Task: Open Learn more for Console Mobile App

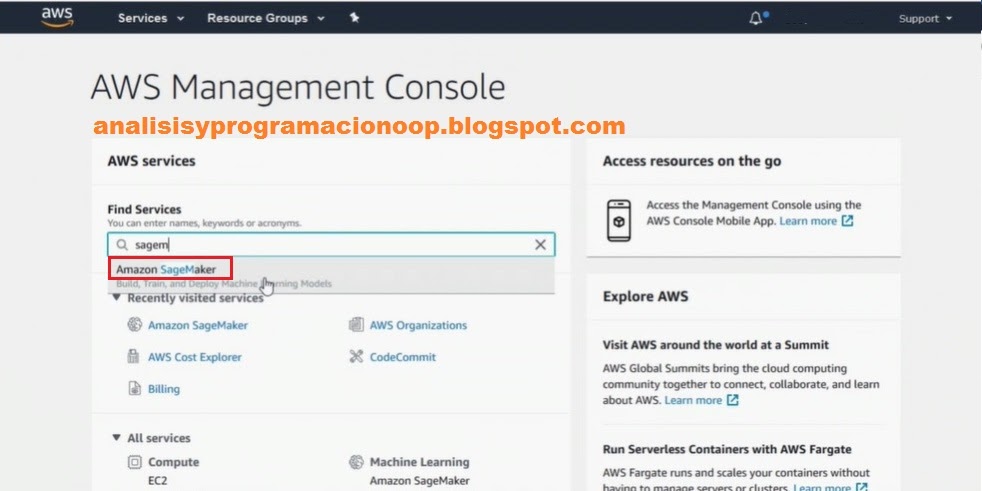Action: 816,221
